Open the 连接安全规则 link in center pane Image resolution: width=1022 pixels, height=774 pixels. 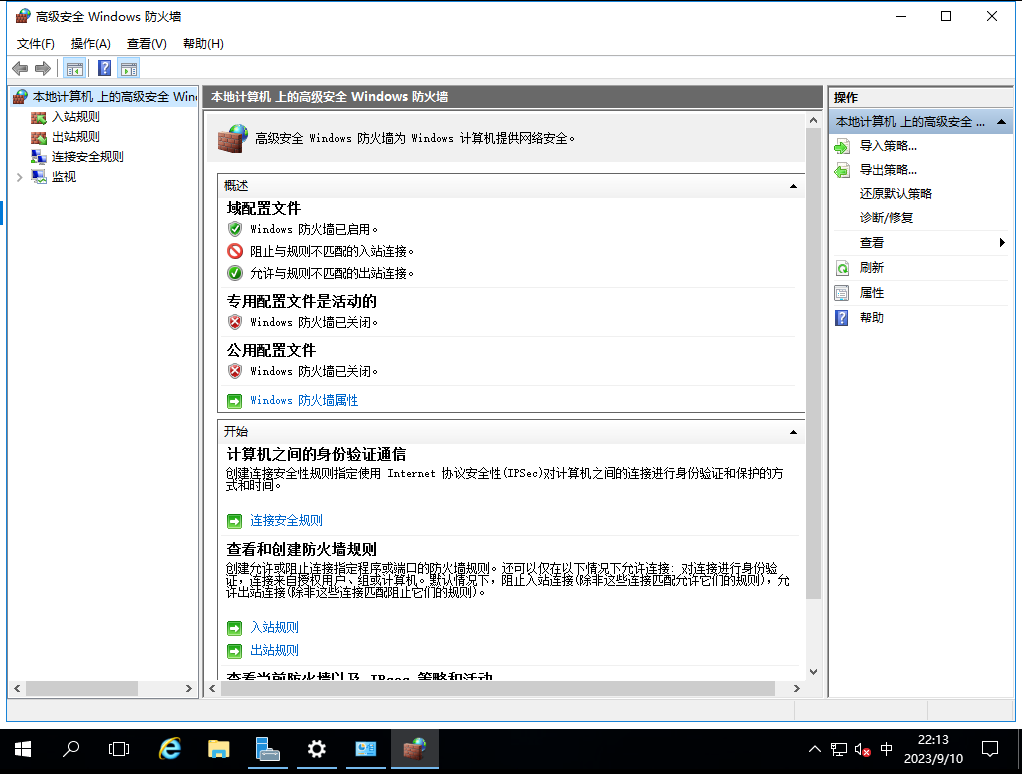point(287,521)
